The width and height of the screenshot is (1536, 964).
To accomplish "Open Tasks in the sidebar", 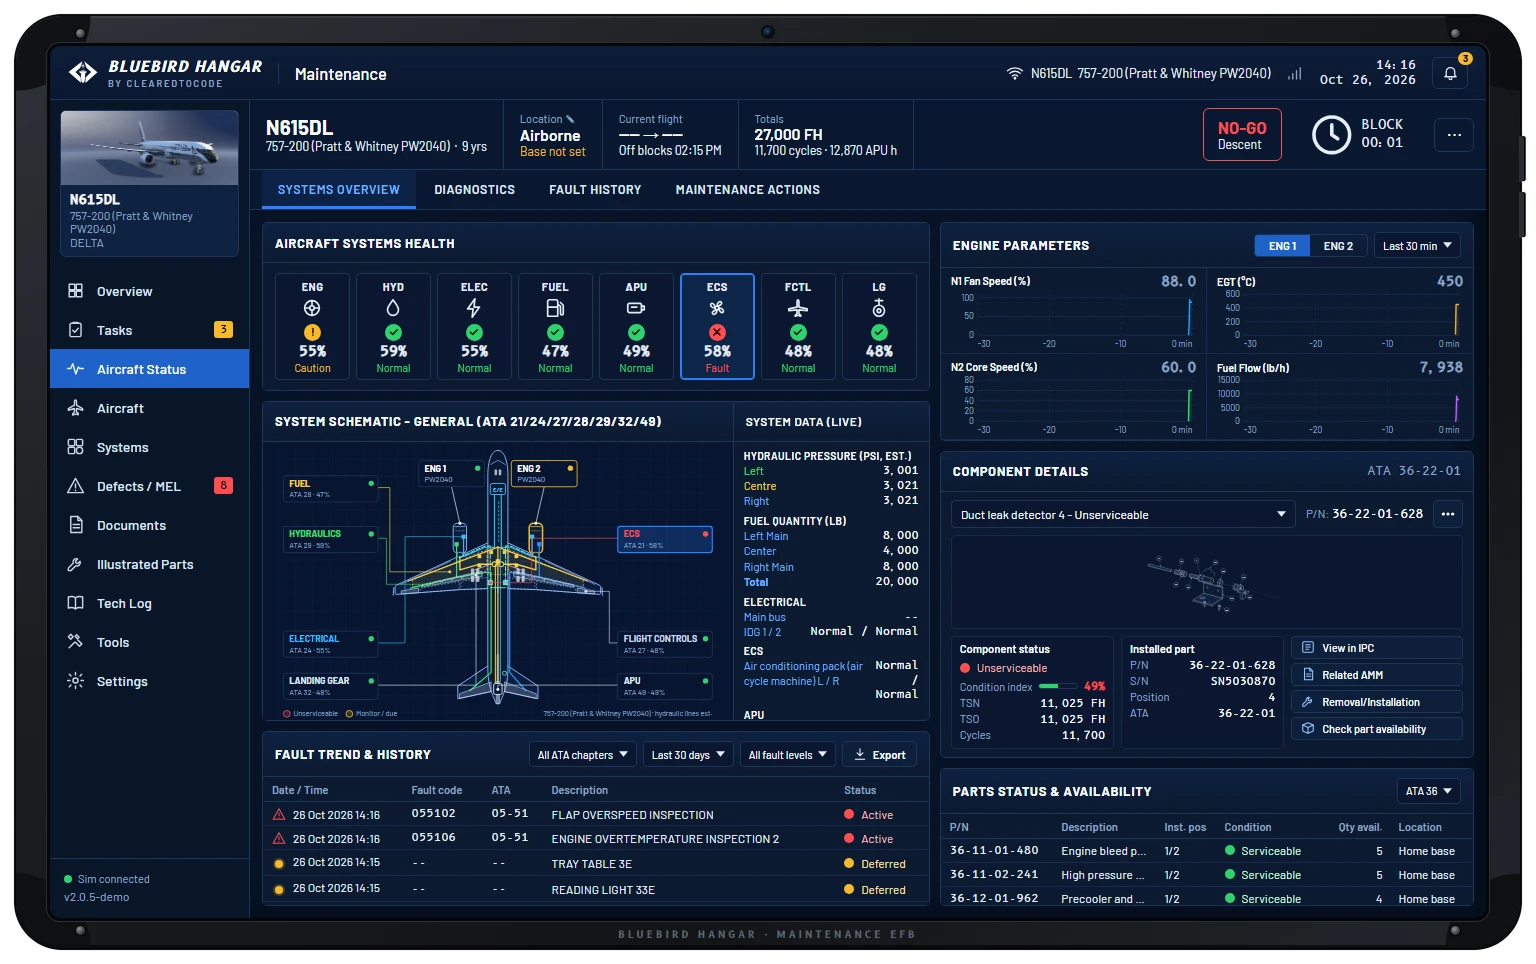I will click(x=149, y=330).
